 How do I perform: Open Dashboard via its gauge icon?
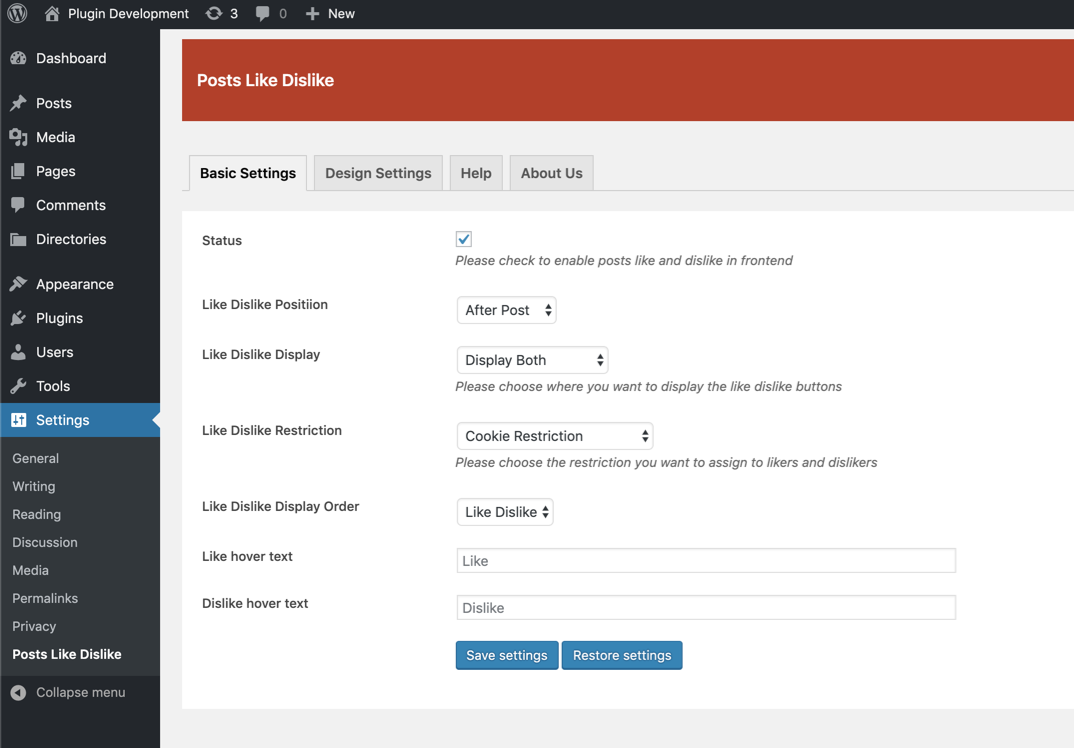pos(18,58)
